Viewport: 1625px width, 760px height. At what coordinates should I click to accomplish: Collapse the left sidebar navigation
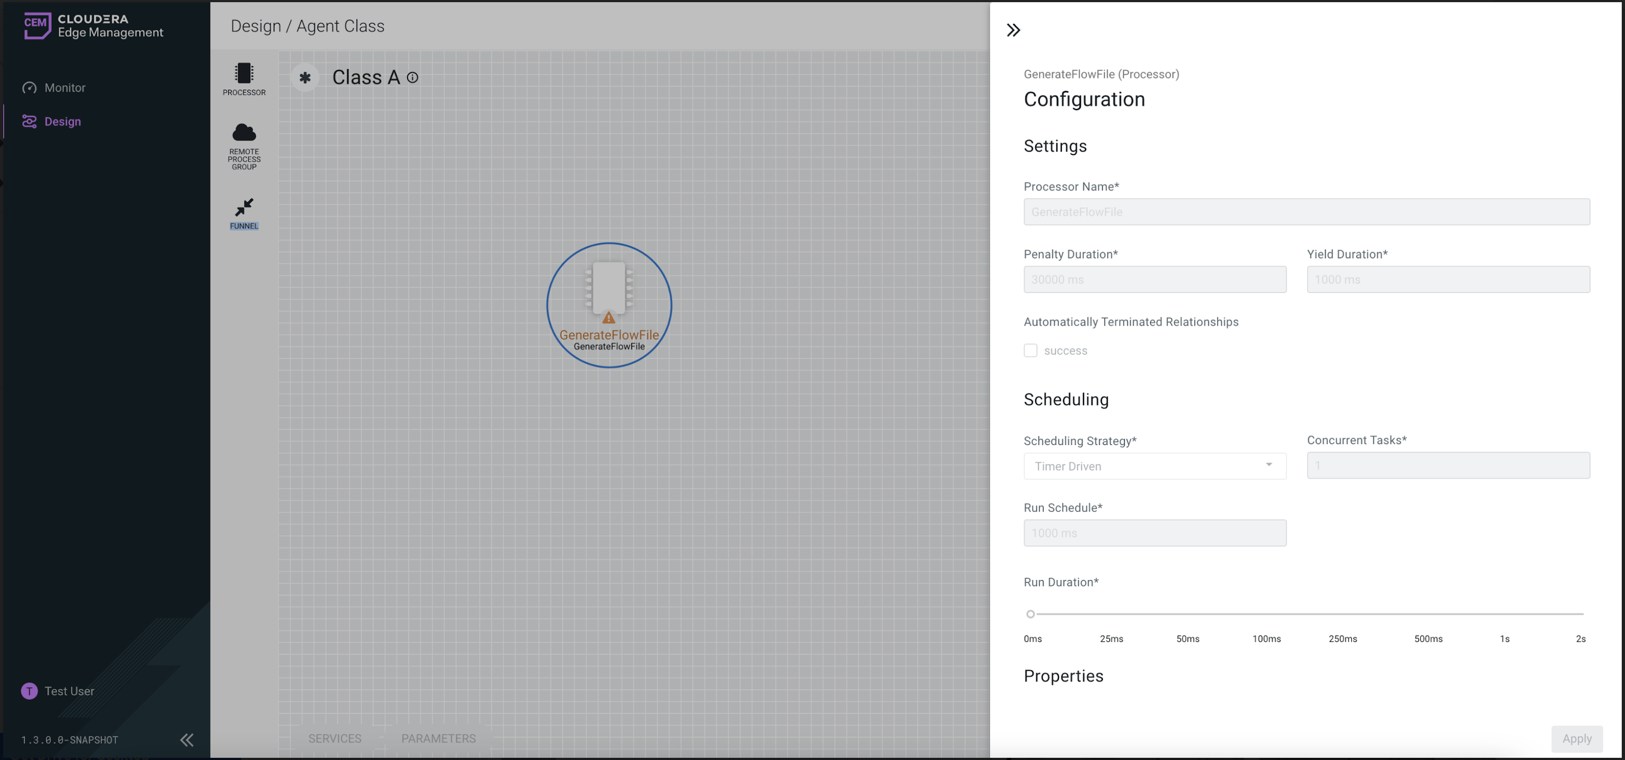pyautogui.click(x=187, y=740)
